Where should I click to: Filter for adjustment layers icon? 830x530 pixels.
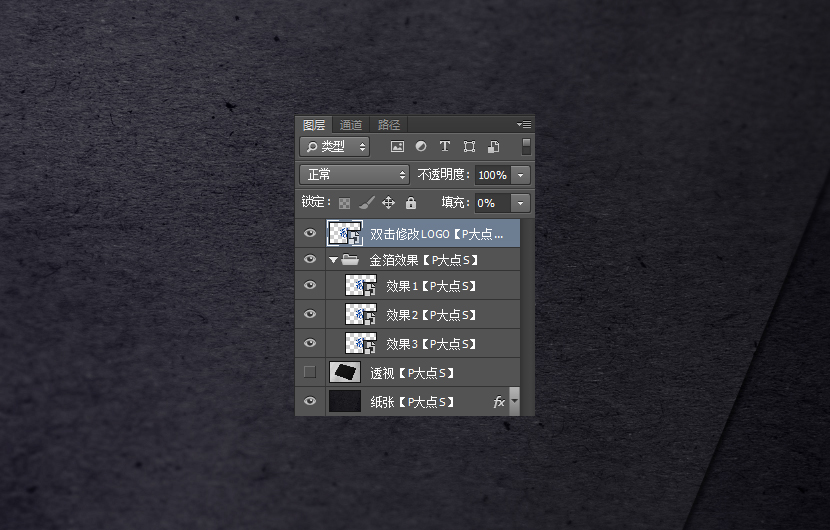[421, 146]
